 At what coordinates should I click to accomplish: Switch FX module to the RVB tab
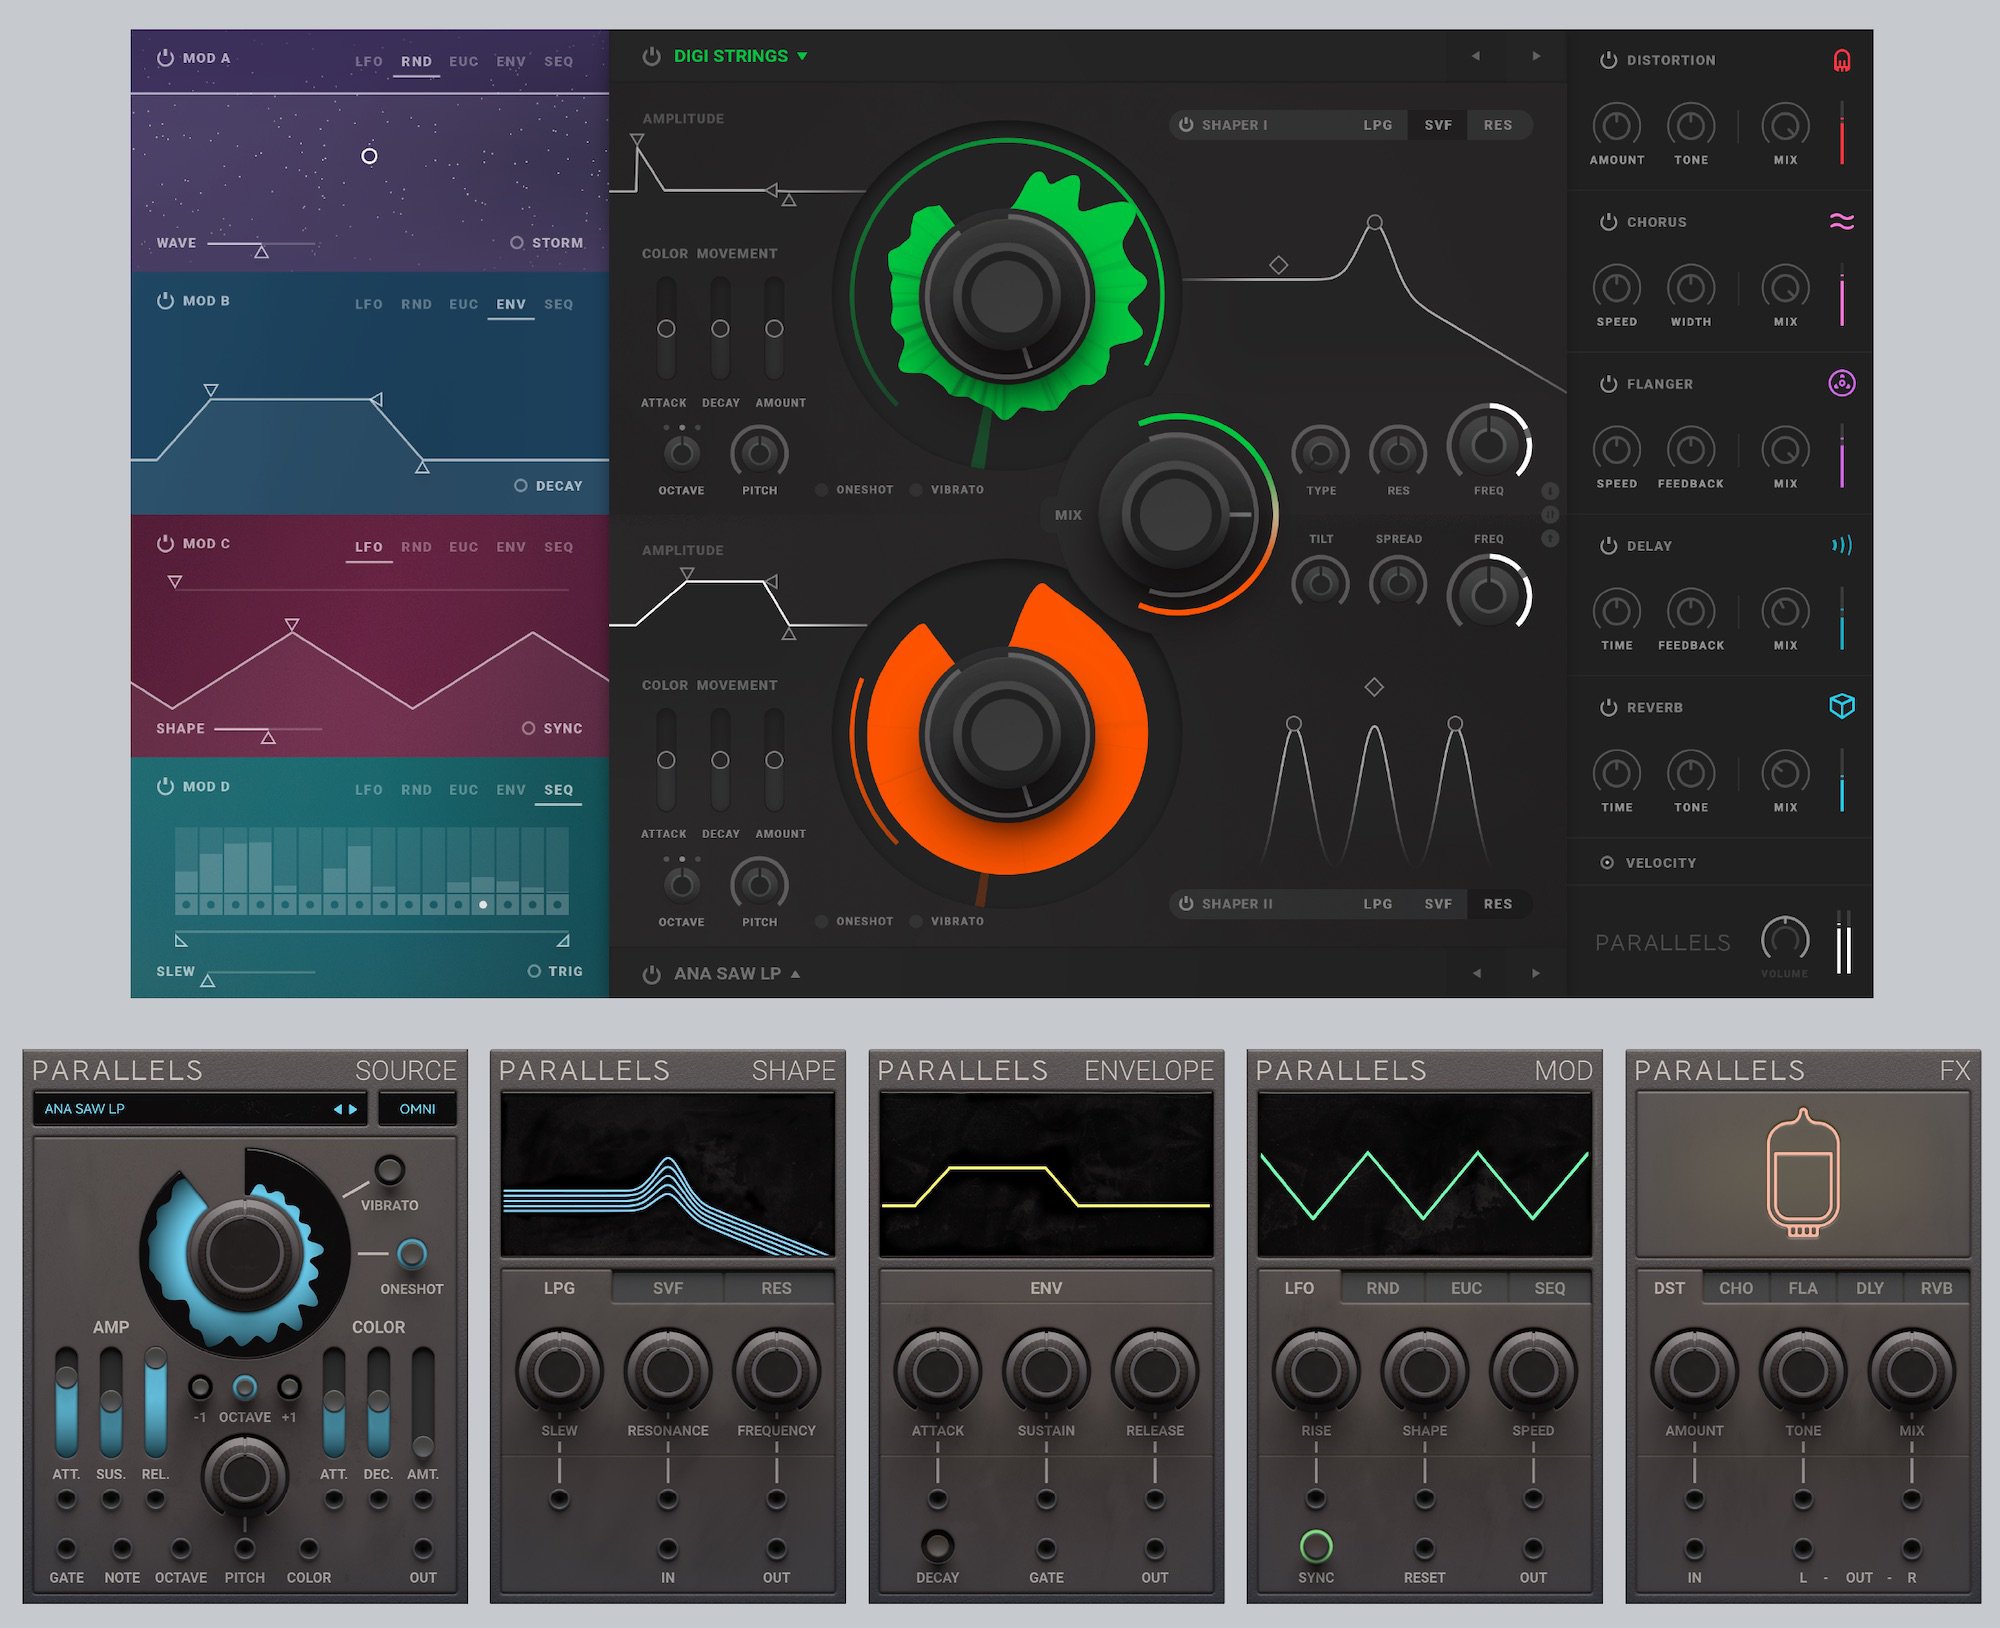click(1936, 1288)
